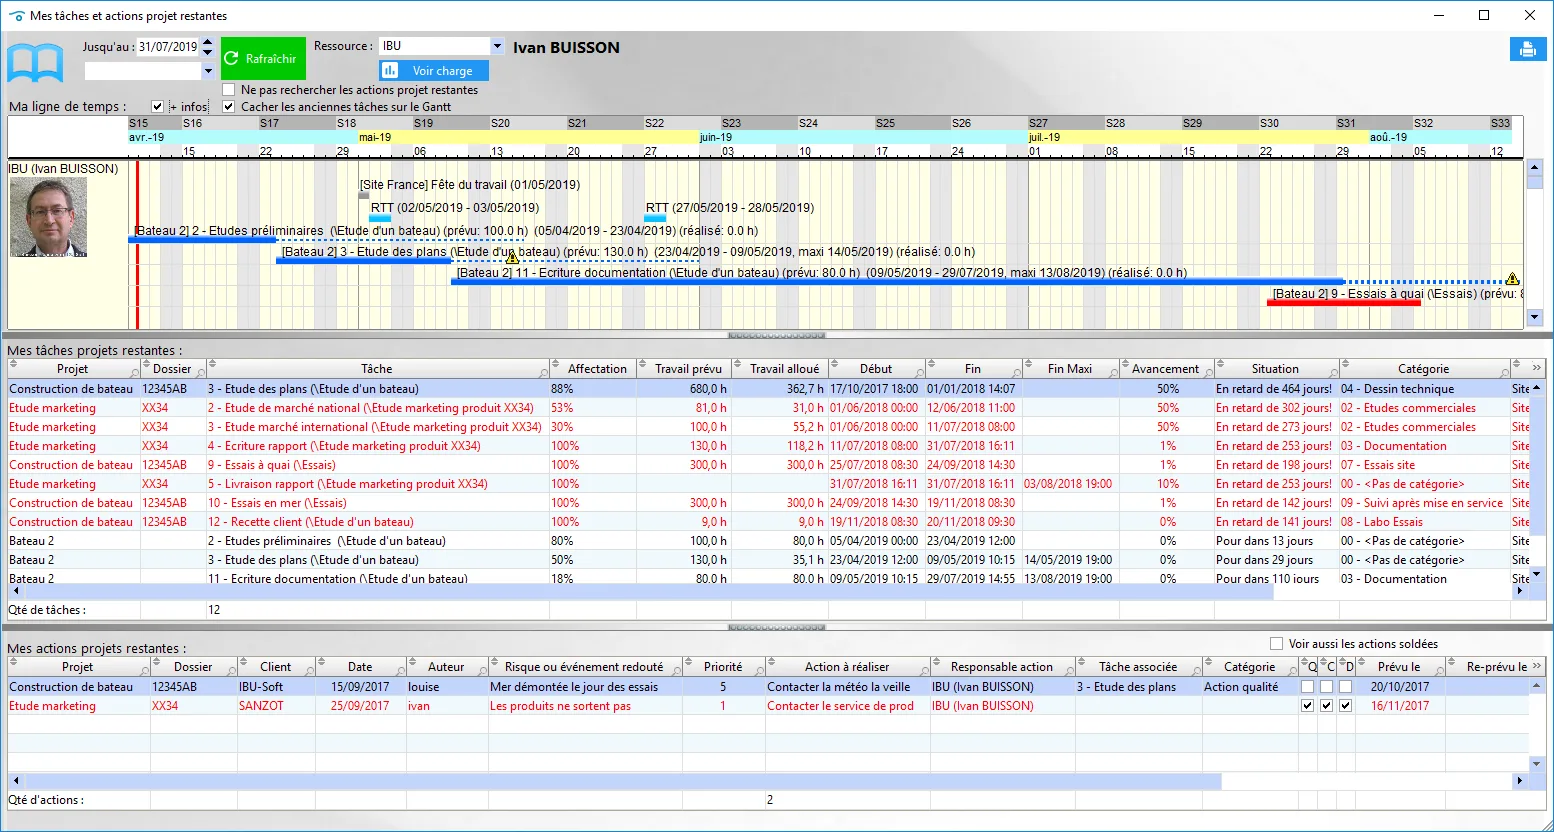Click the search icon in the Avancement column header
The height and width of the screenshot is (832, 1554).
pyautogui.click(x=1209, y=372)
